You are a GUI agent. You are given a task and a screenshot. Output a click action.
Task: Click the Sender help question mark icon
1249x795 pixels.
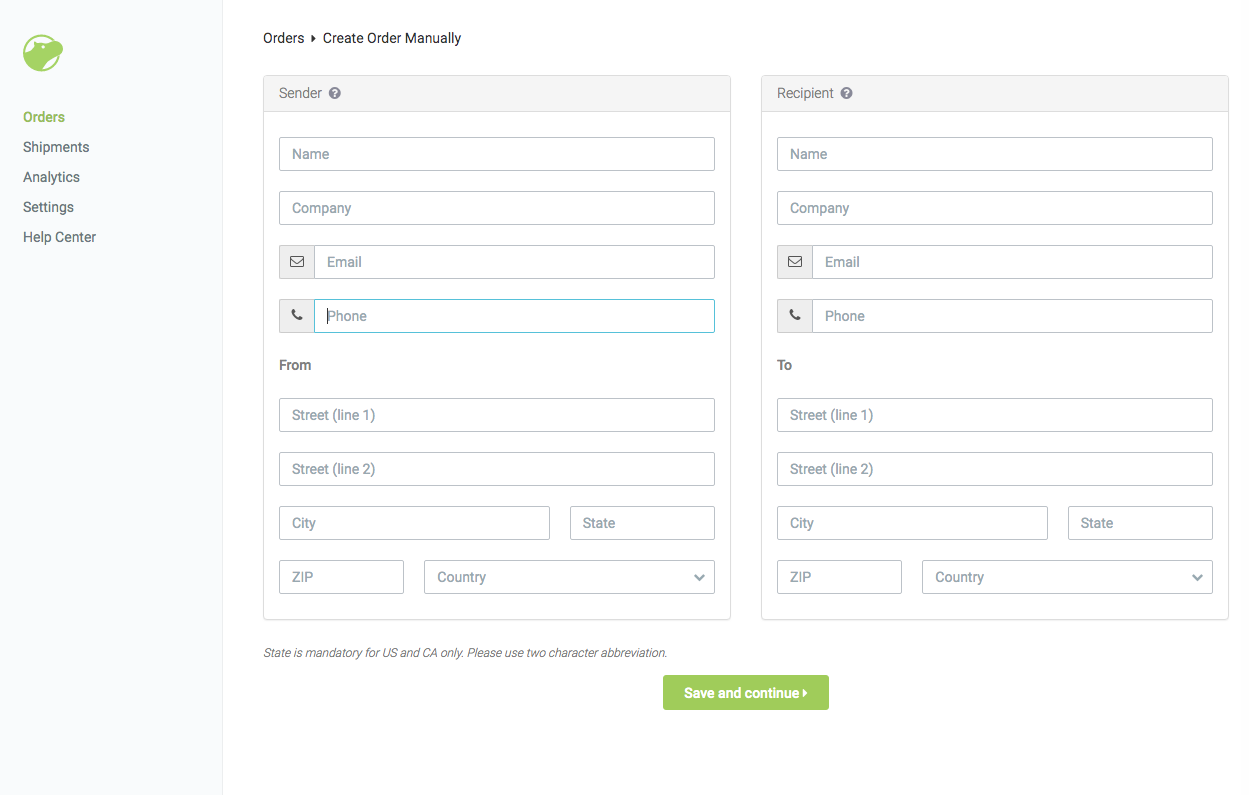pos(335,93)
